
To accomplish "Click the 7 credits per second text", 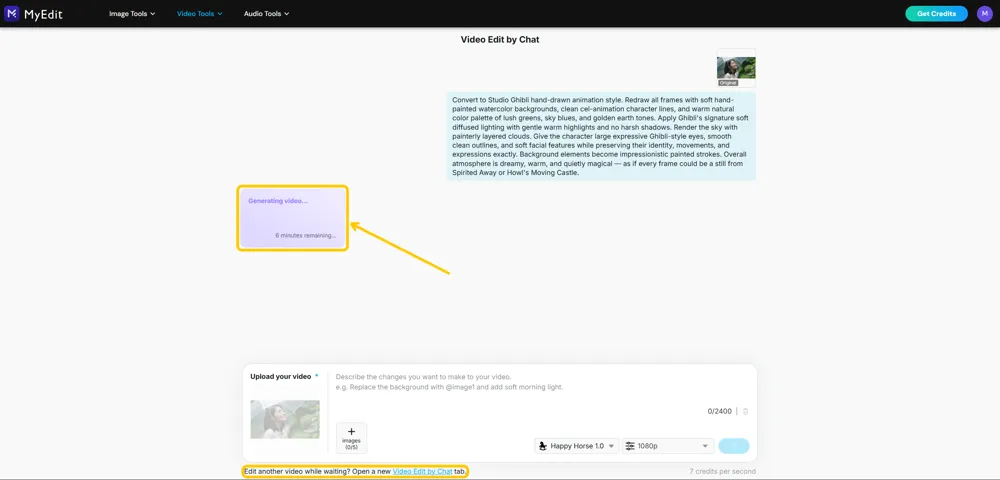I will pos(723,471).
